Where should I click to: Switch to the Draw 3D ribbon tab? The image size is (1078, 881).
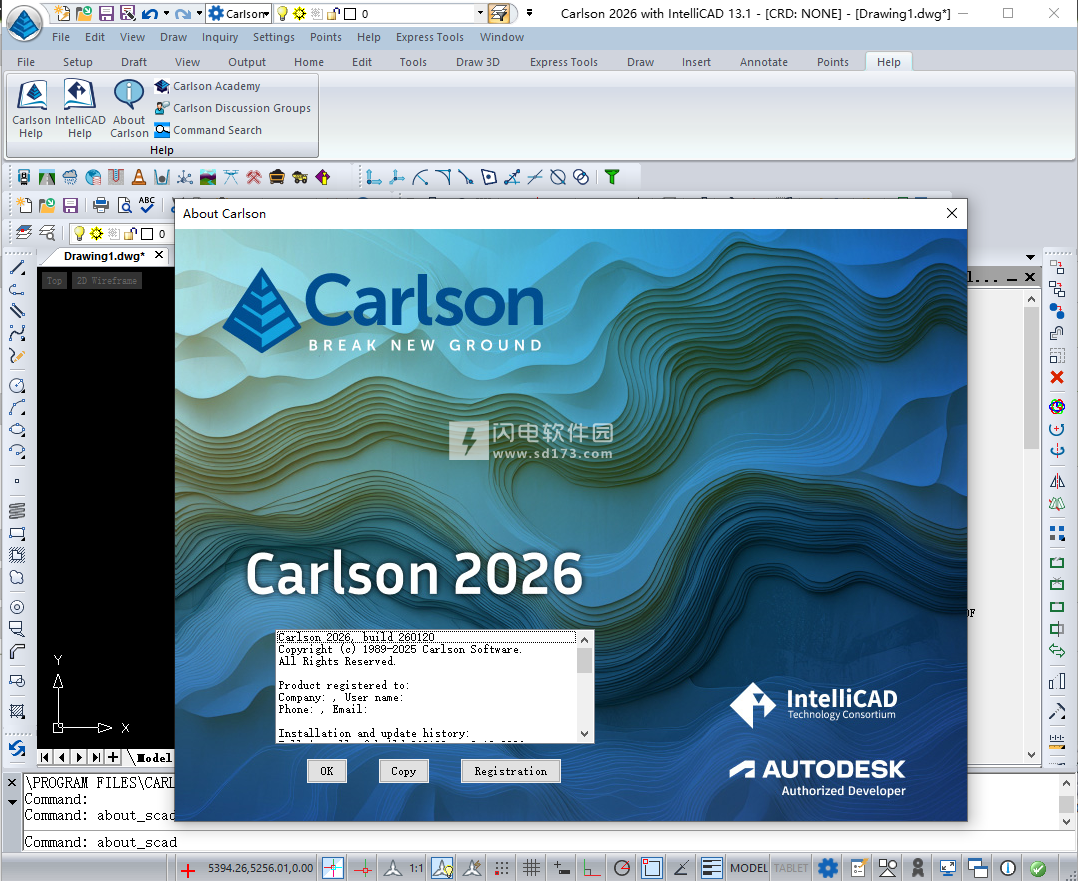[x=477, y=62]
